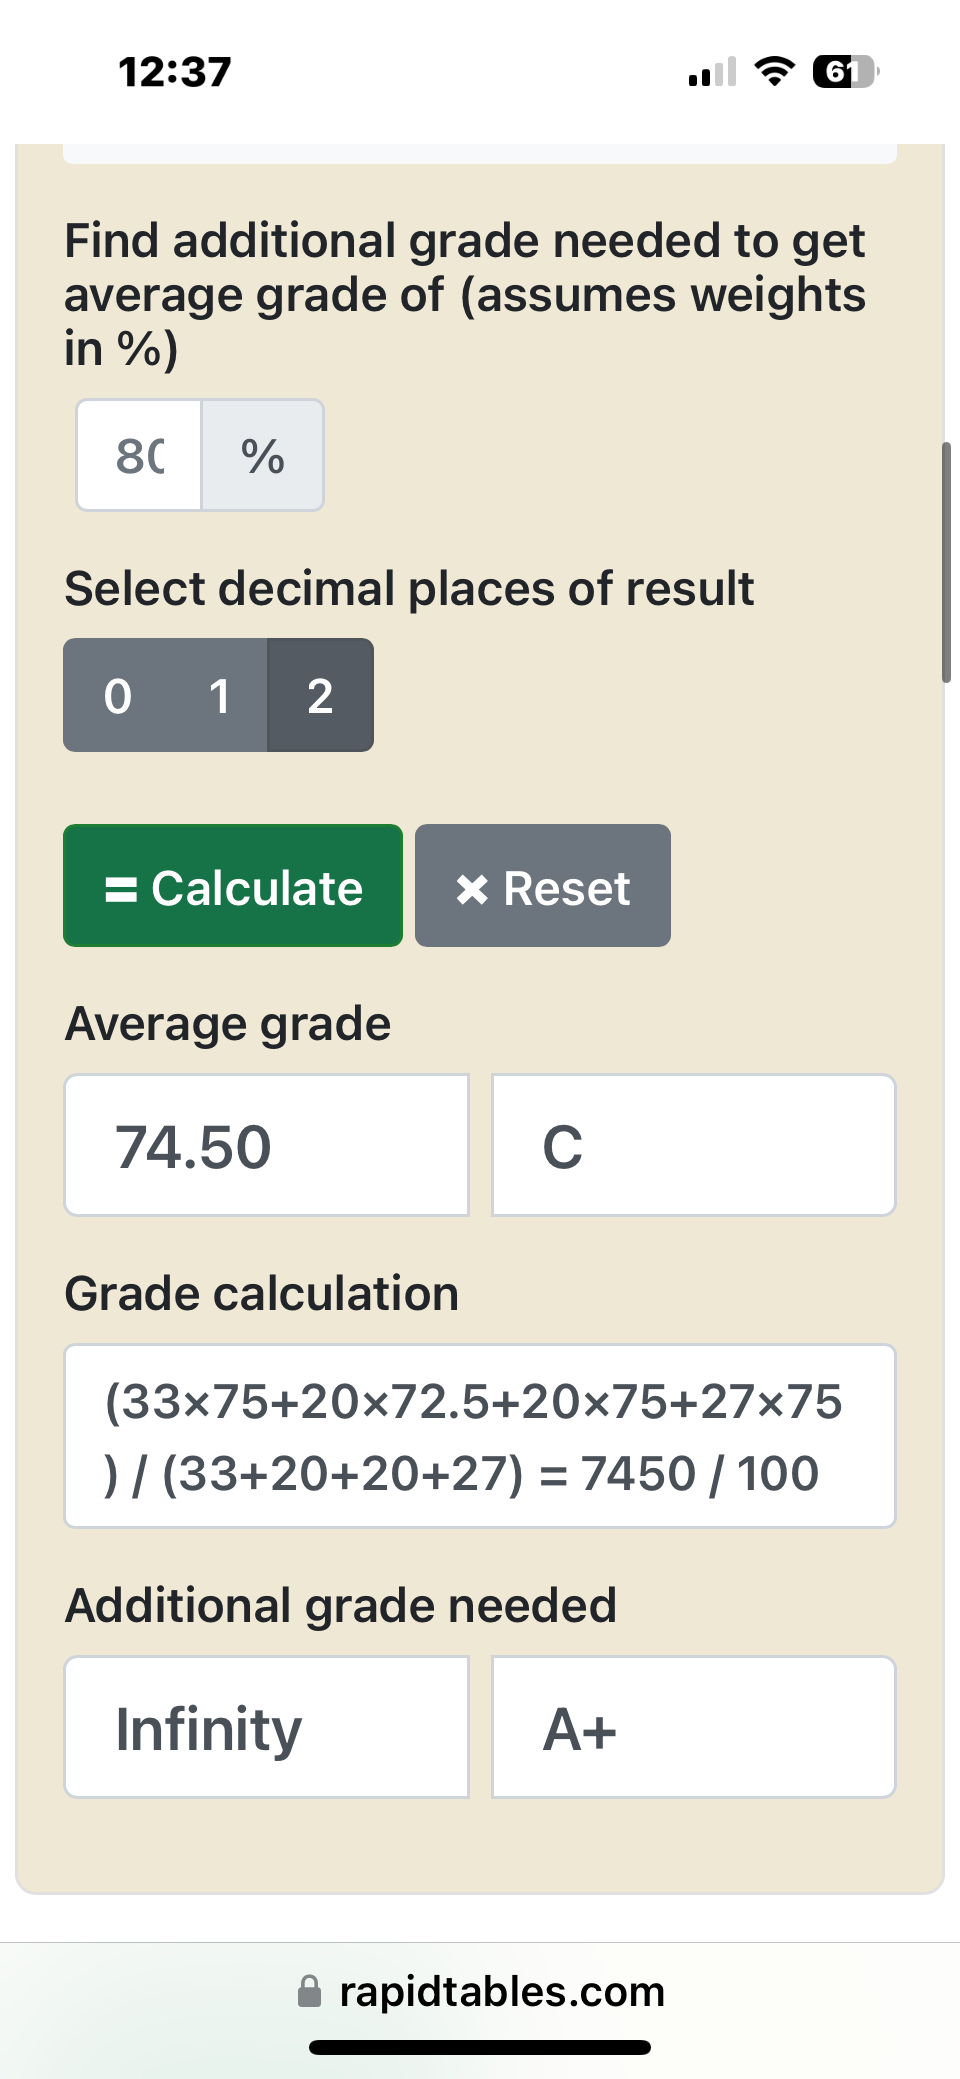Click the A+ additional letter grade field
Image resolution: width=960 pixels, height=2079 pixels.
(693, 1728)
